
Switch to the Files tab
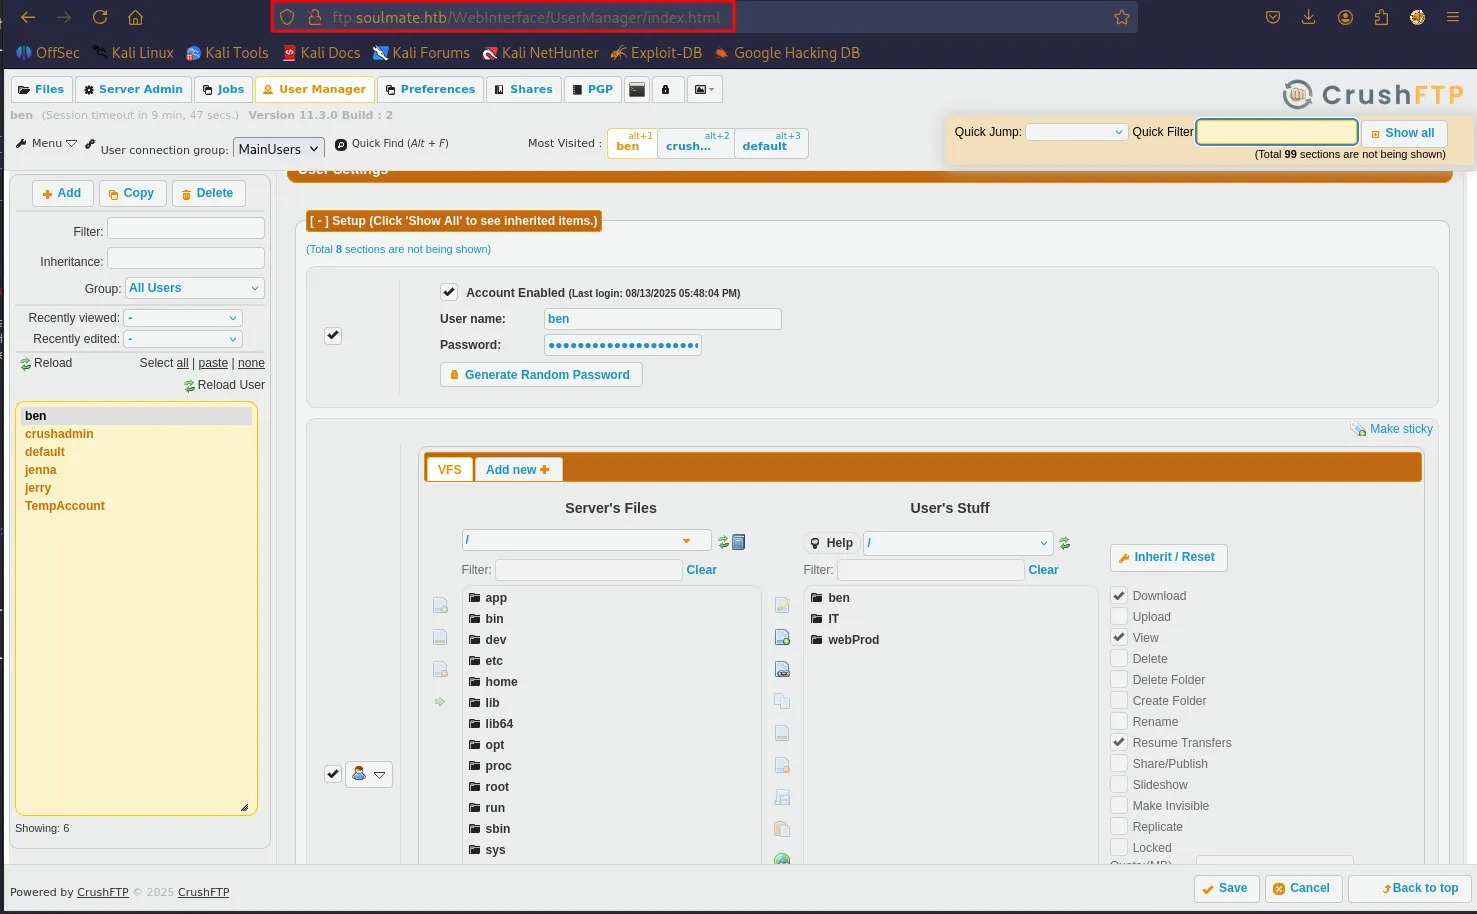(x=41, y=89)
